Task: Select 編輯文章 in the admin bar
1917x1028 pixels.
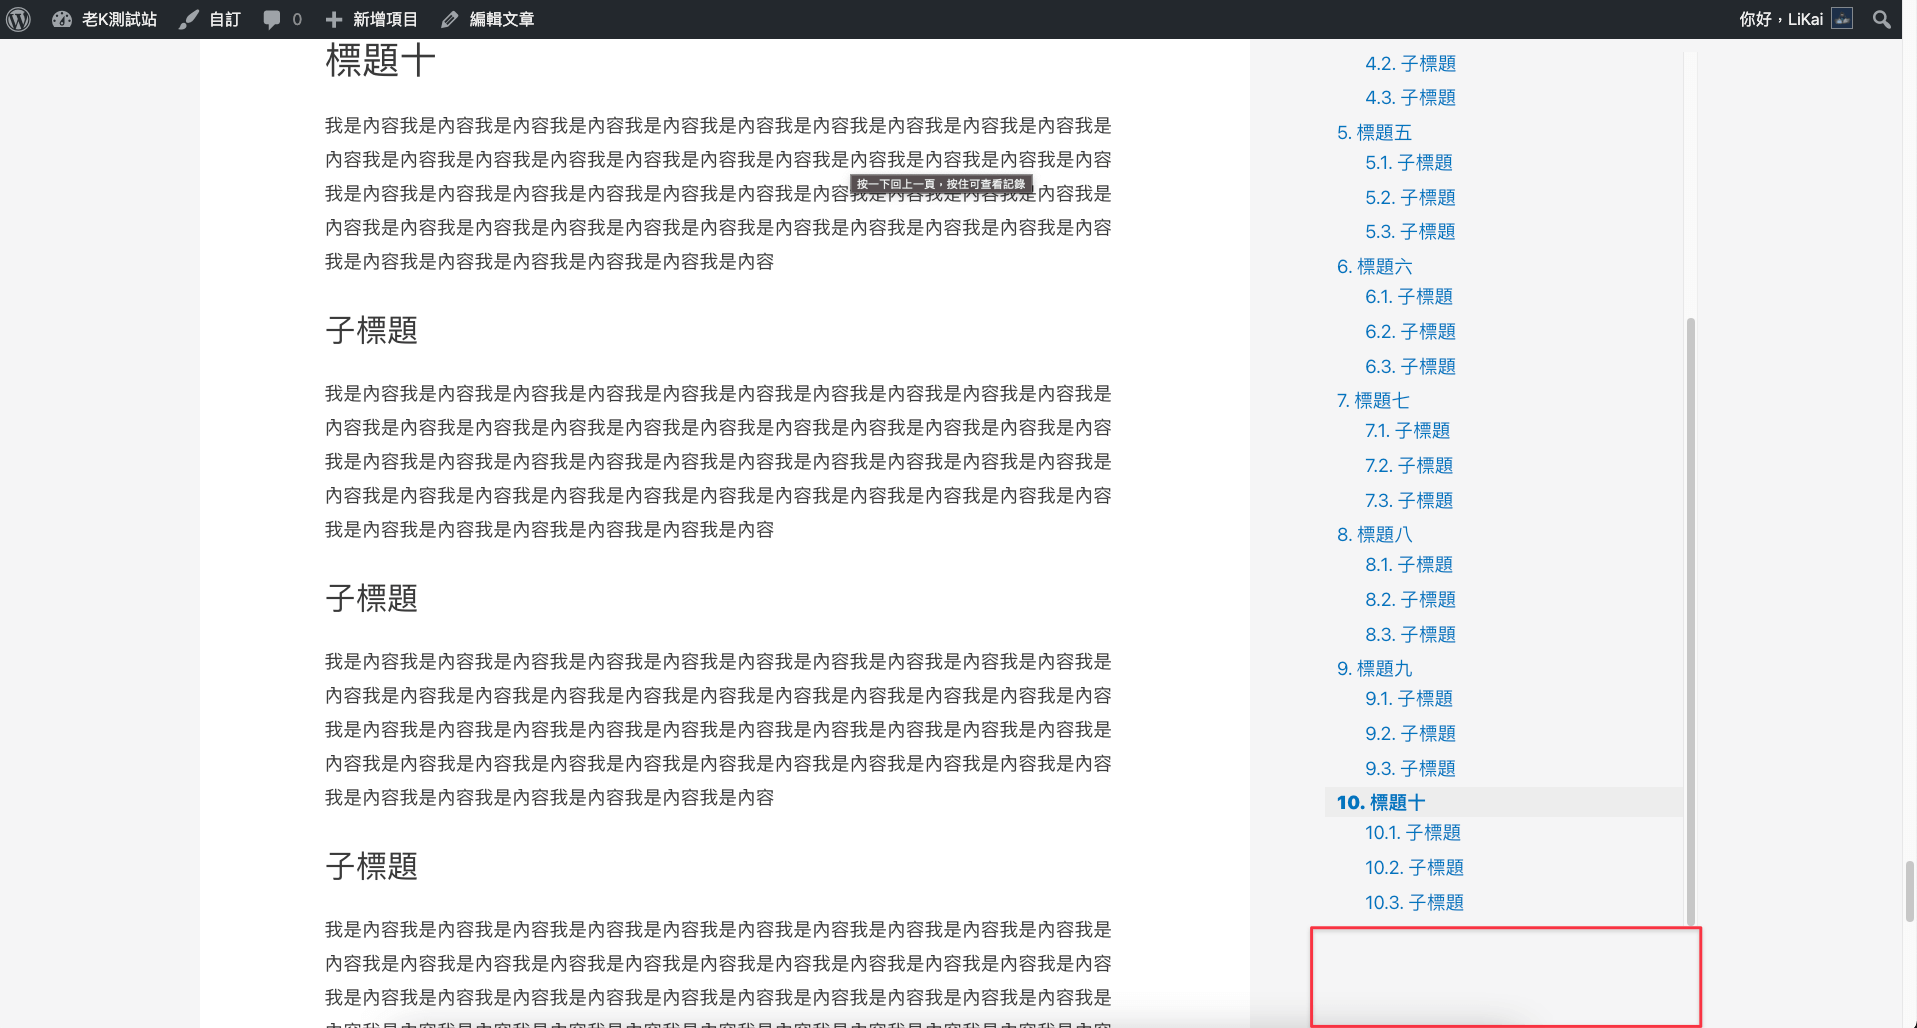Action: (x=502, y=19)
